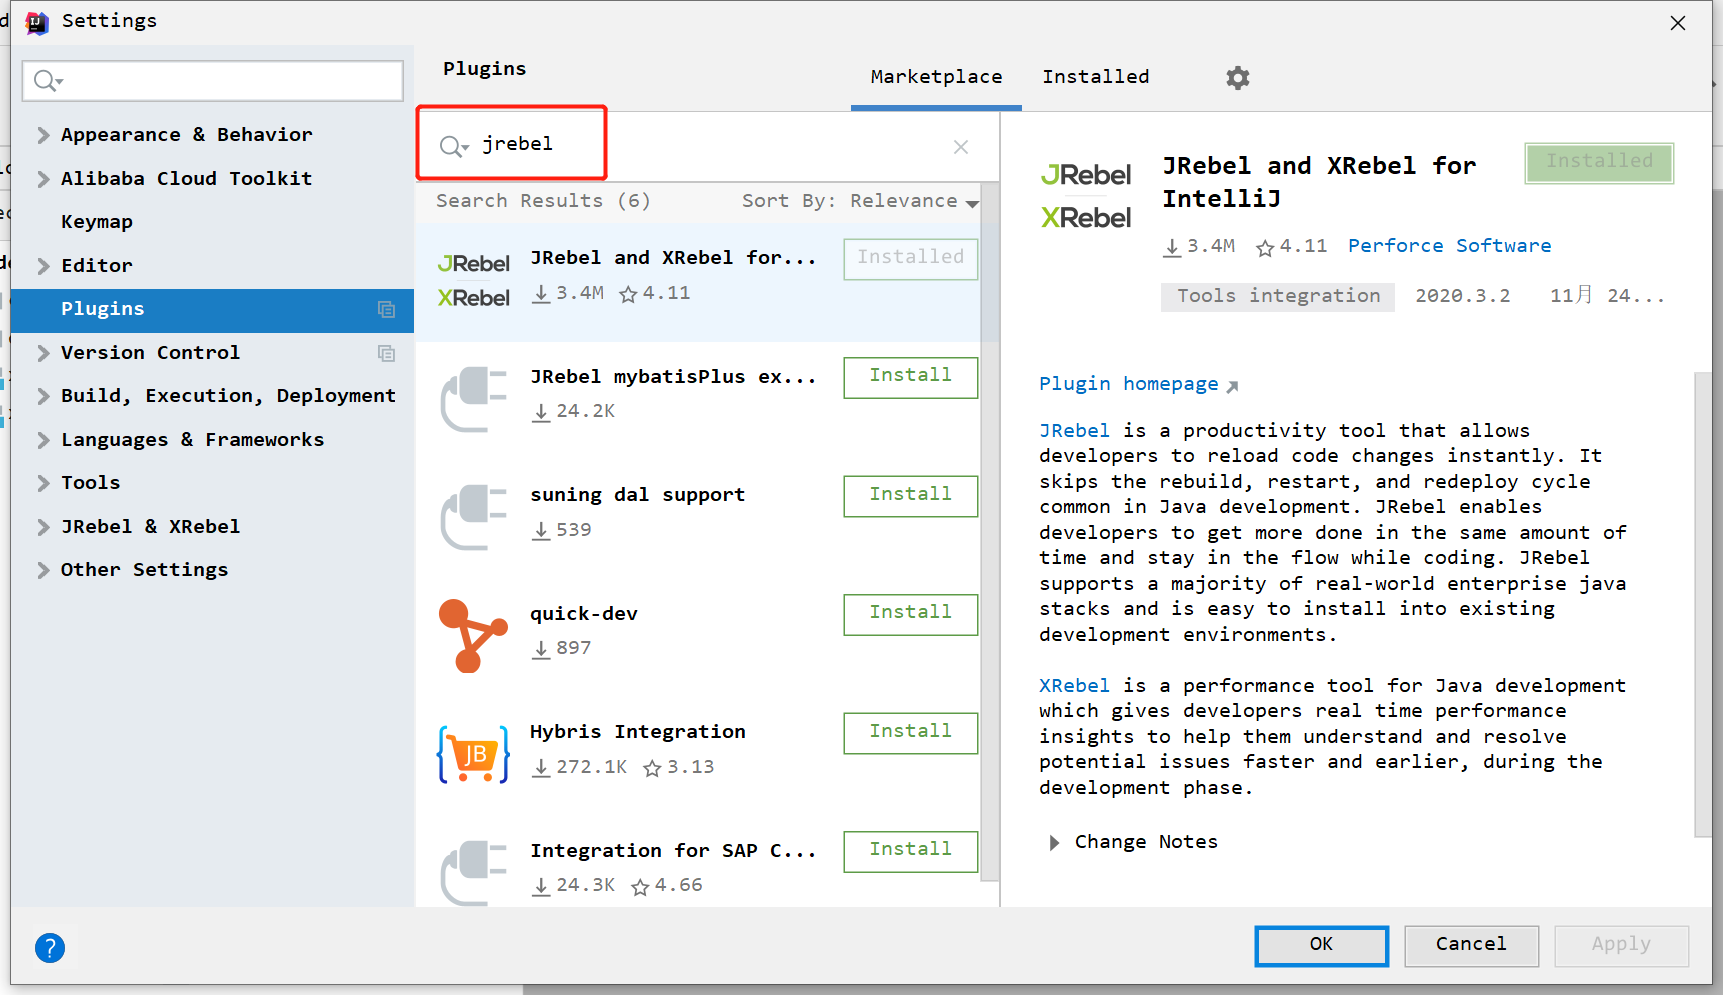
Task: Click the JRebel XRebel logo in results list
Action: pyautogui.click(x=474, y=281)
